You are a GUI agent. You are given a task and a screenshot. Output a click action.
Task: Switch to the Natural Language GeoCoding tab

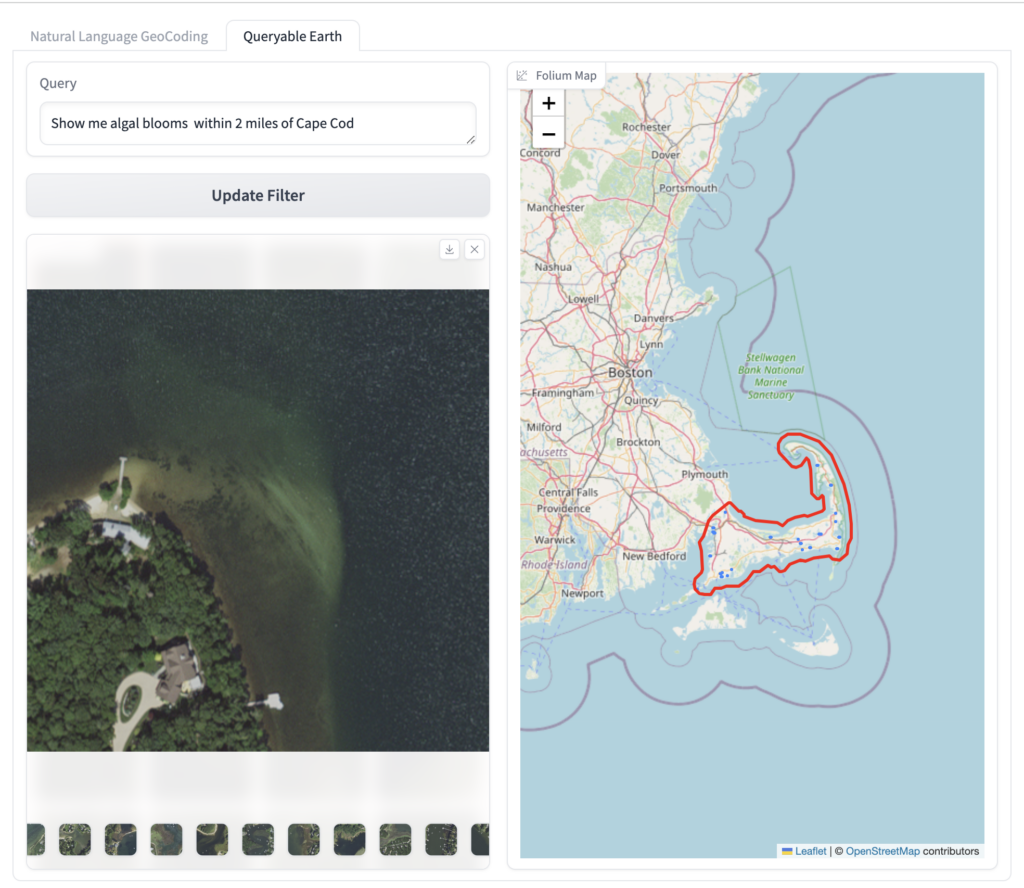[x=118, y=36]
